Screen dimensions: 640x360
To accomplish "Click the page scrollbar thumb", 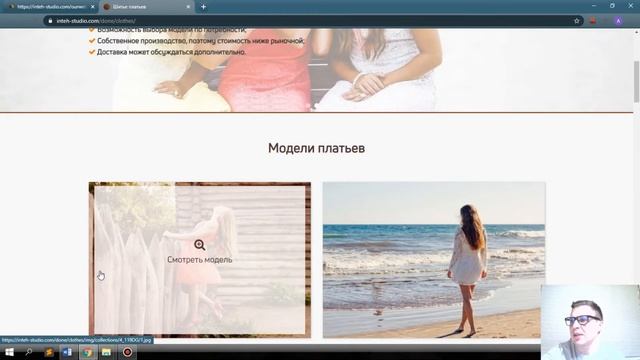I will click(x=636, y=82).
